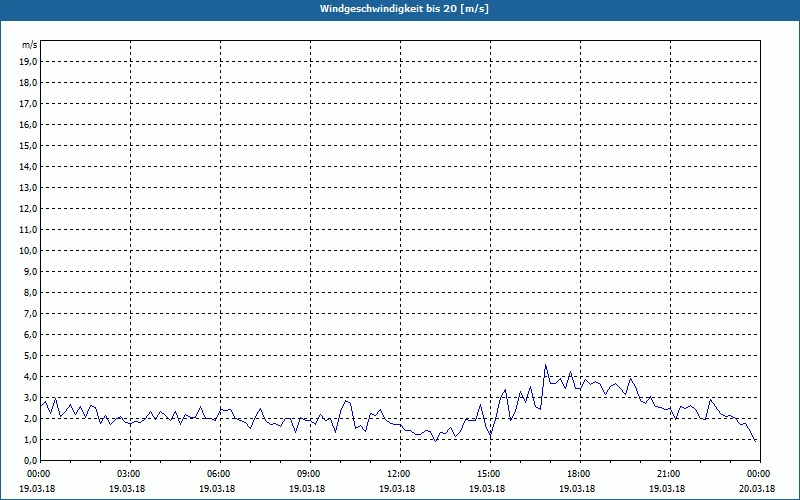Click the 'm/s' unit label above the y-axis

coord(29,45)
